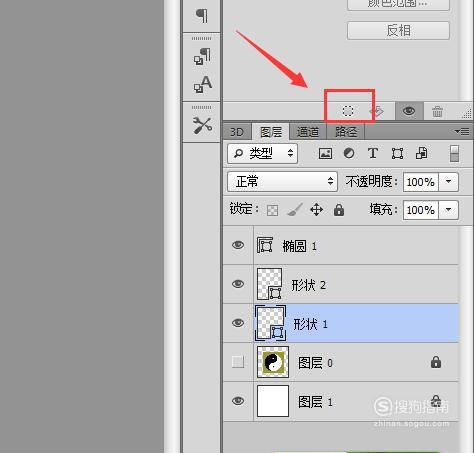
Task: Click the 颜色范围 button
Action: point(398,4)
